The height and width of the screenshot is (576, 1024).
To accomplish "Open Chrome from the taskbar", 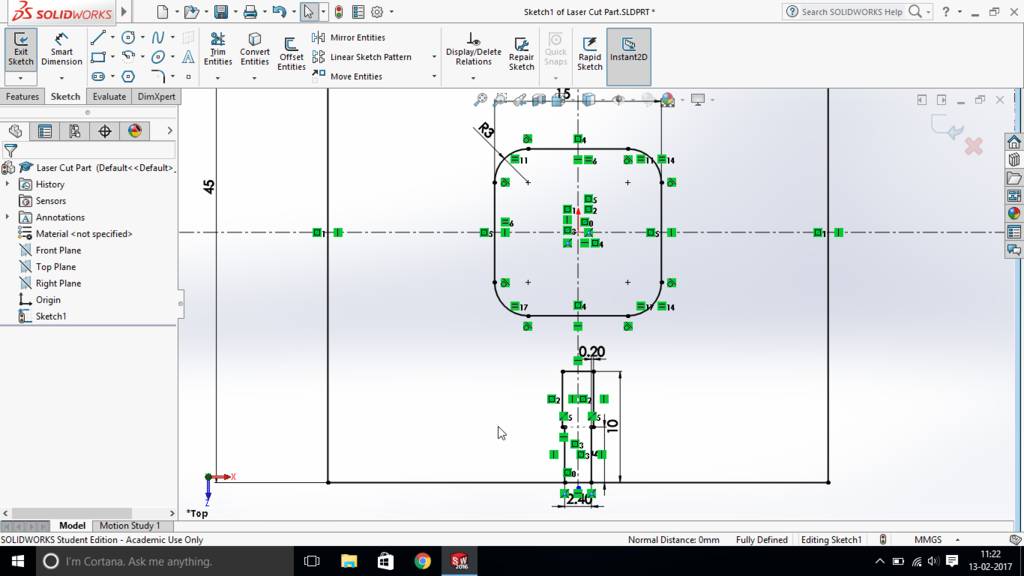I will (423, 561).
